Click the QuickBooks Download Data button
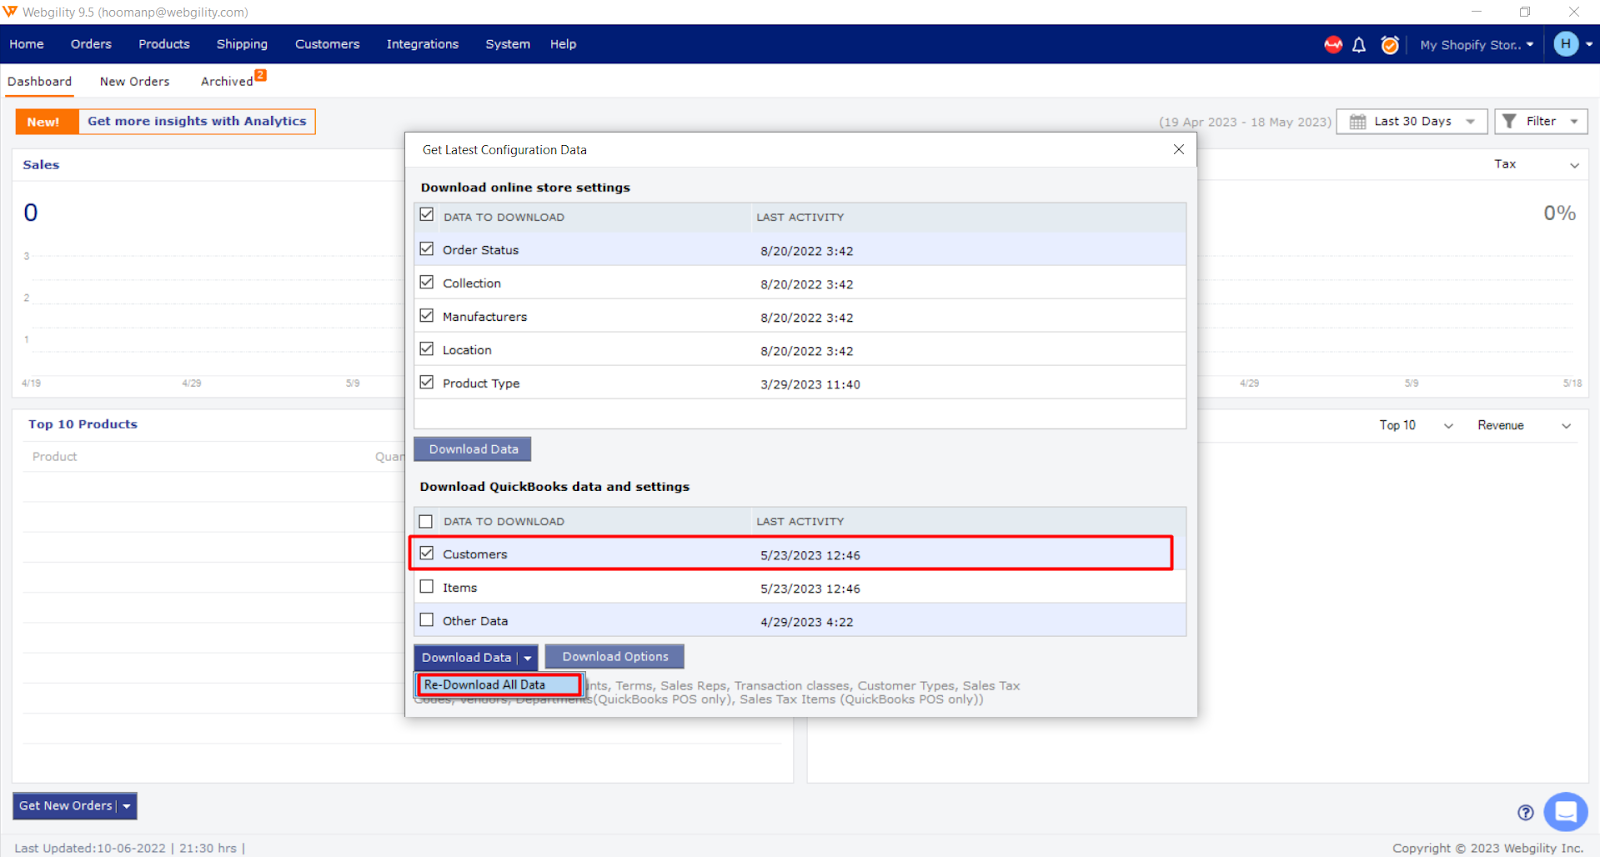Image resolution: width=1600 pixels, height=857 pixels. (466, 658)
